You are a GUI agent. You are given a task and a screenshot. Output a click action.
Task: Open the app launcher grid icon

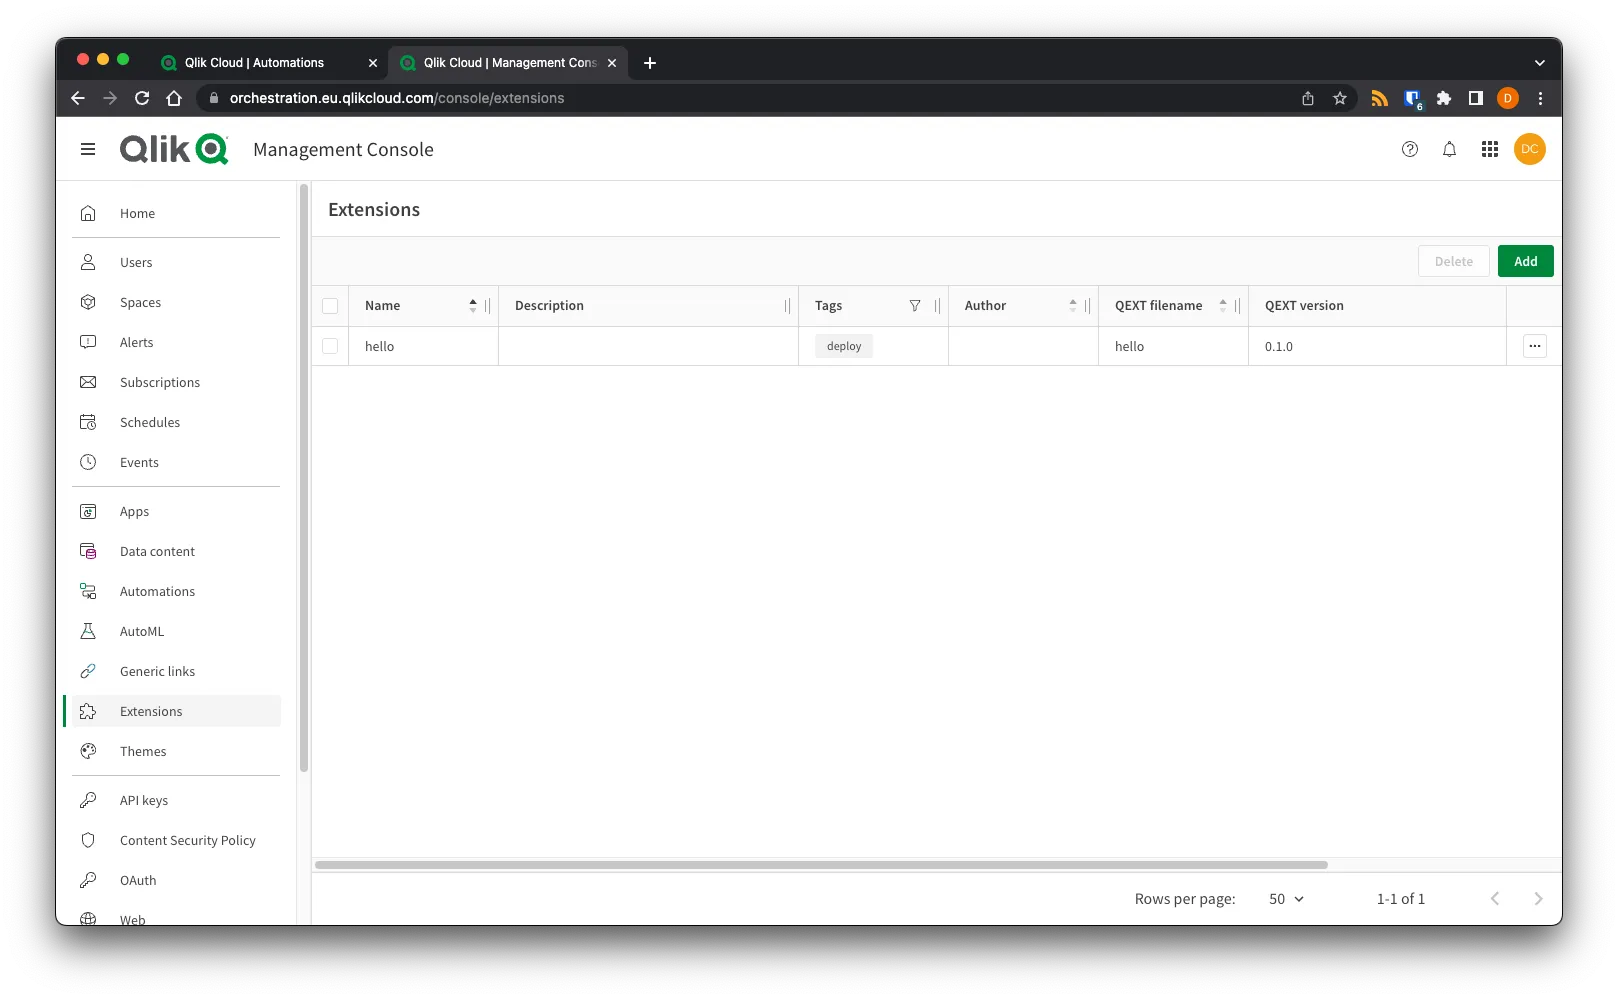(x=1489, y=149)
